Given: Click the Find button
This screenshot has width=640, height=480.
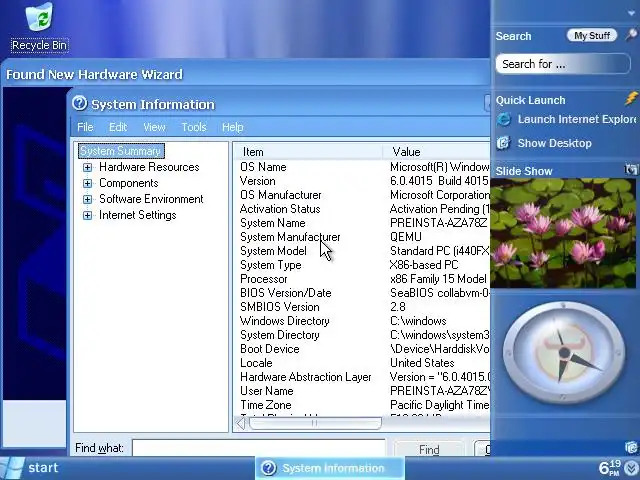Looking at the screenshot, I should point(429,449).
